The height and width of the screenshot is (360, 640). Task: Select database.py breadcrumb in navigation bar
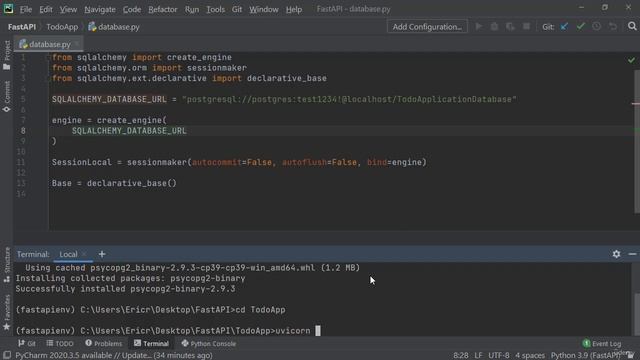pos(114,27)
